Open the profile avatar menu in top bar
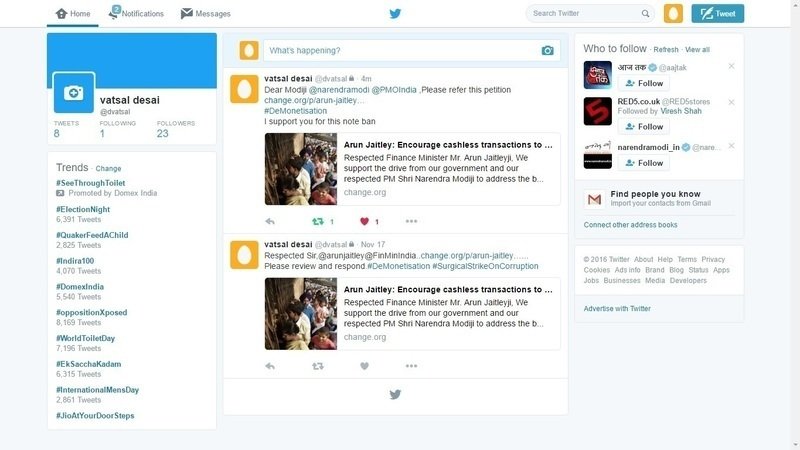The image size is (800, 450). pos(674,14)
